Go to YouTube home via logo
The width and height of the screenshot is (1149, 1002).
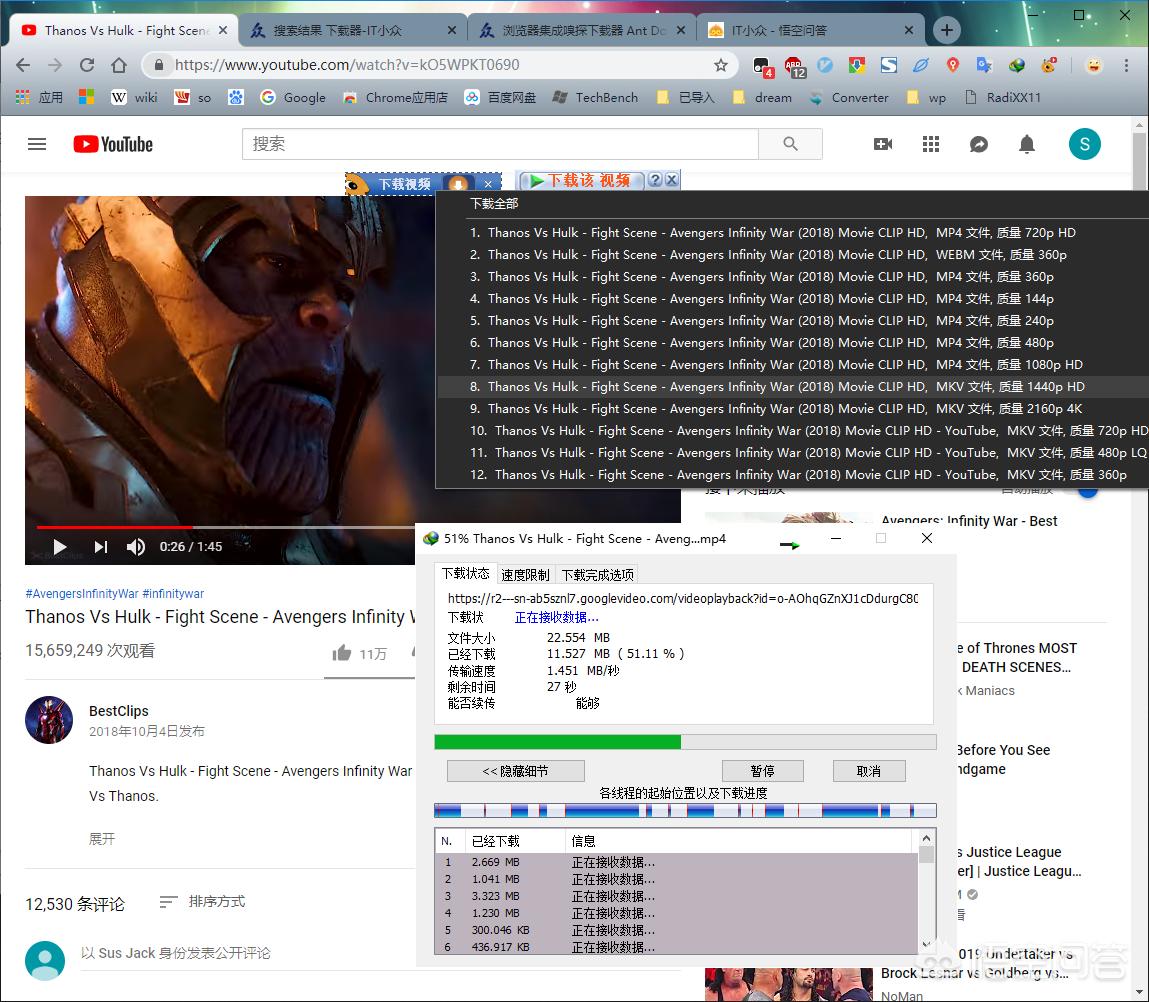113,144
